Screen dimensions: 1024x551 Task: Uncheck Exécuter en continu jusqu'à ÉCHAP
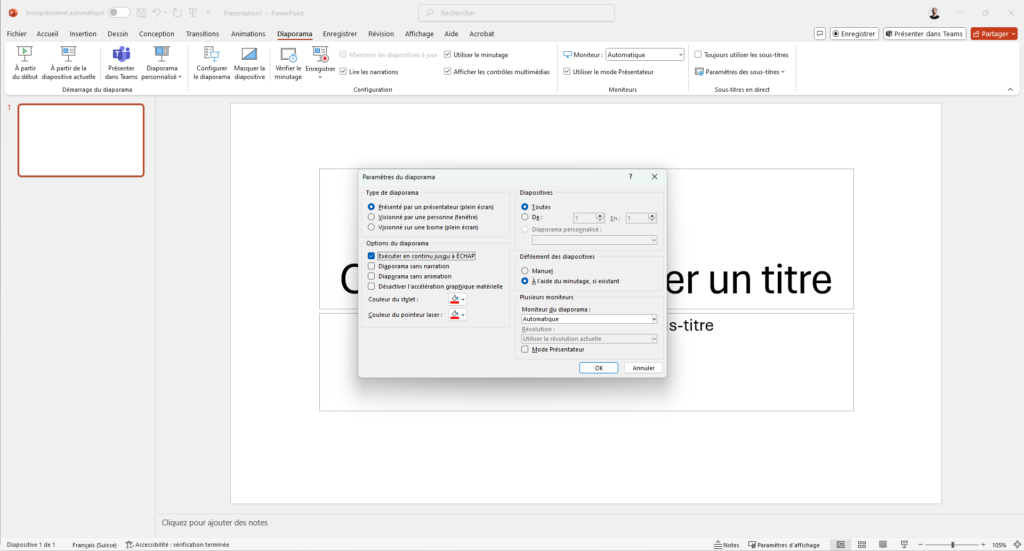(371, 256)
